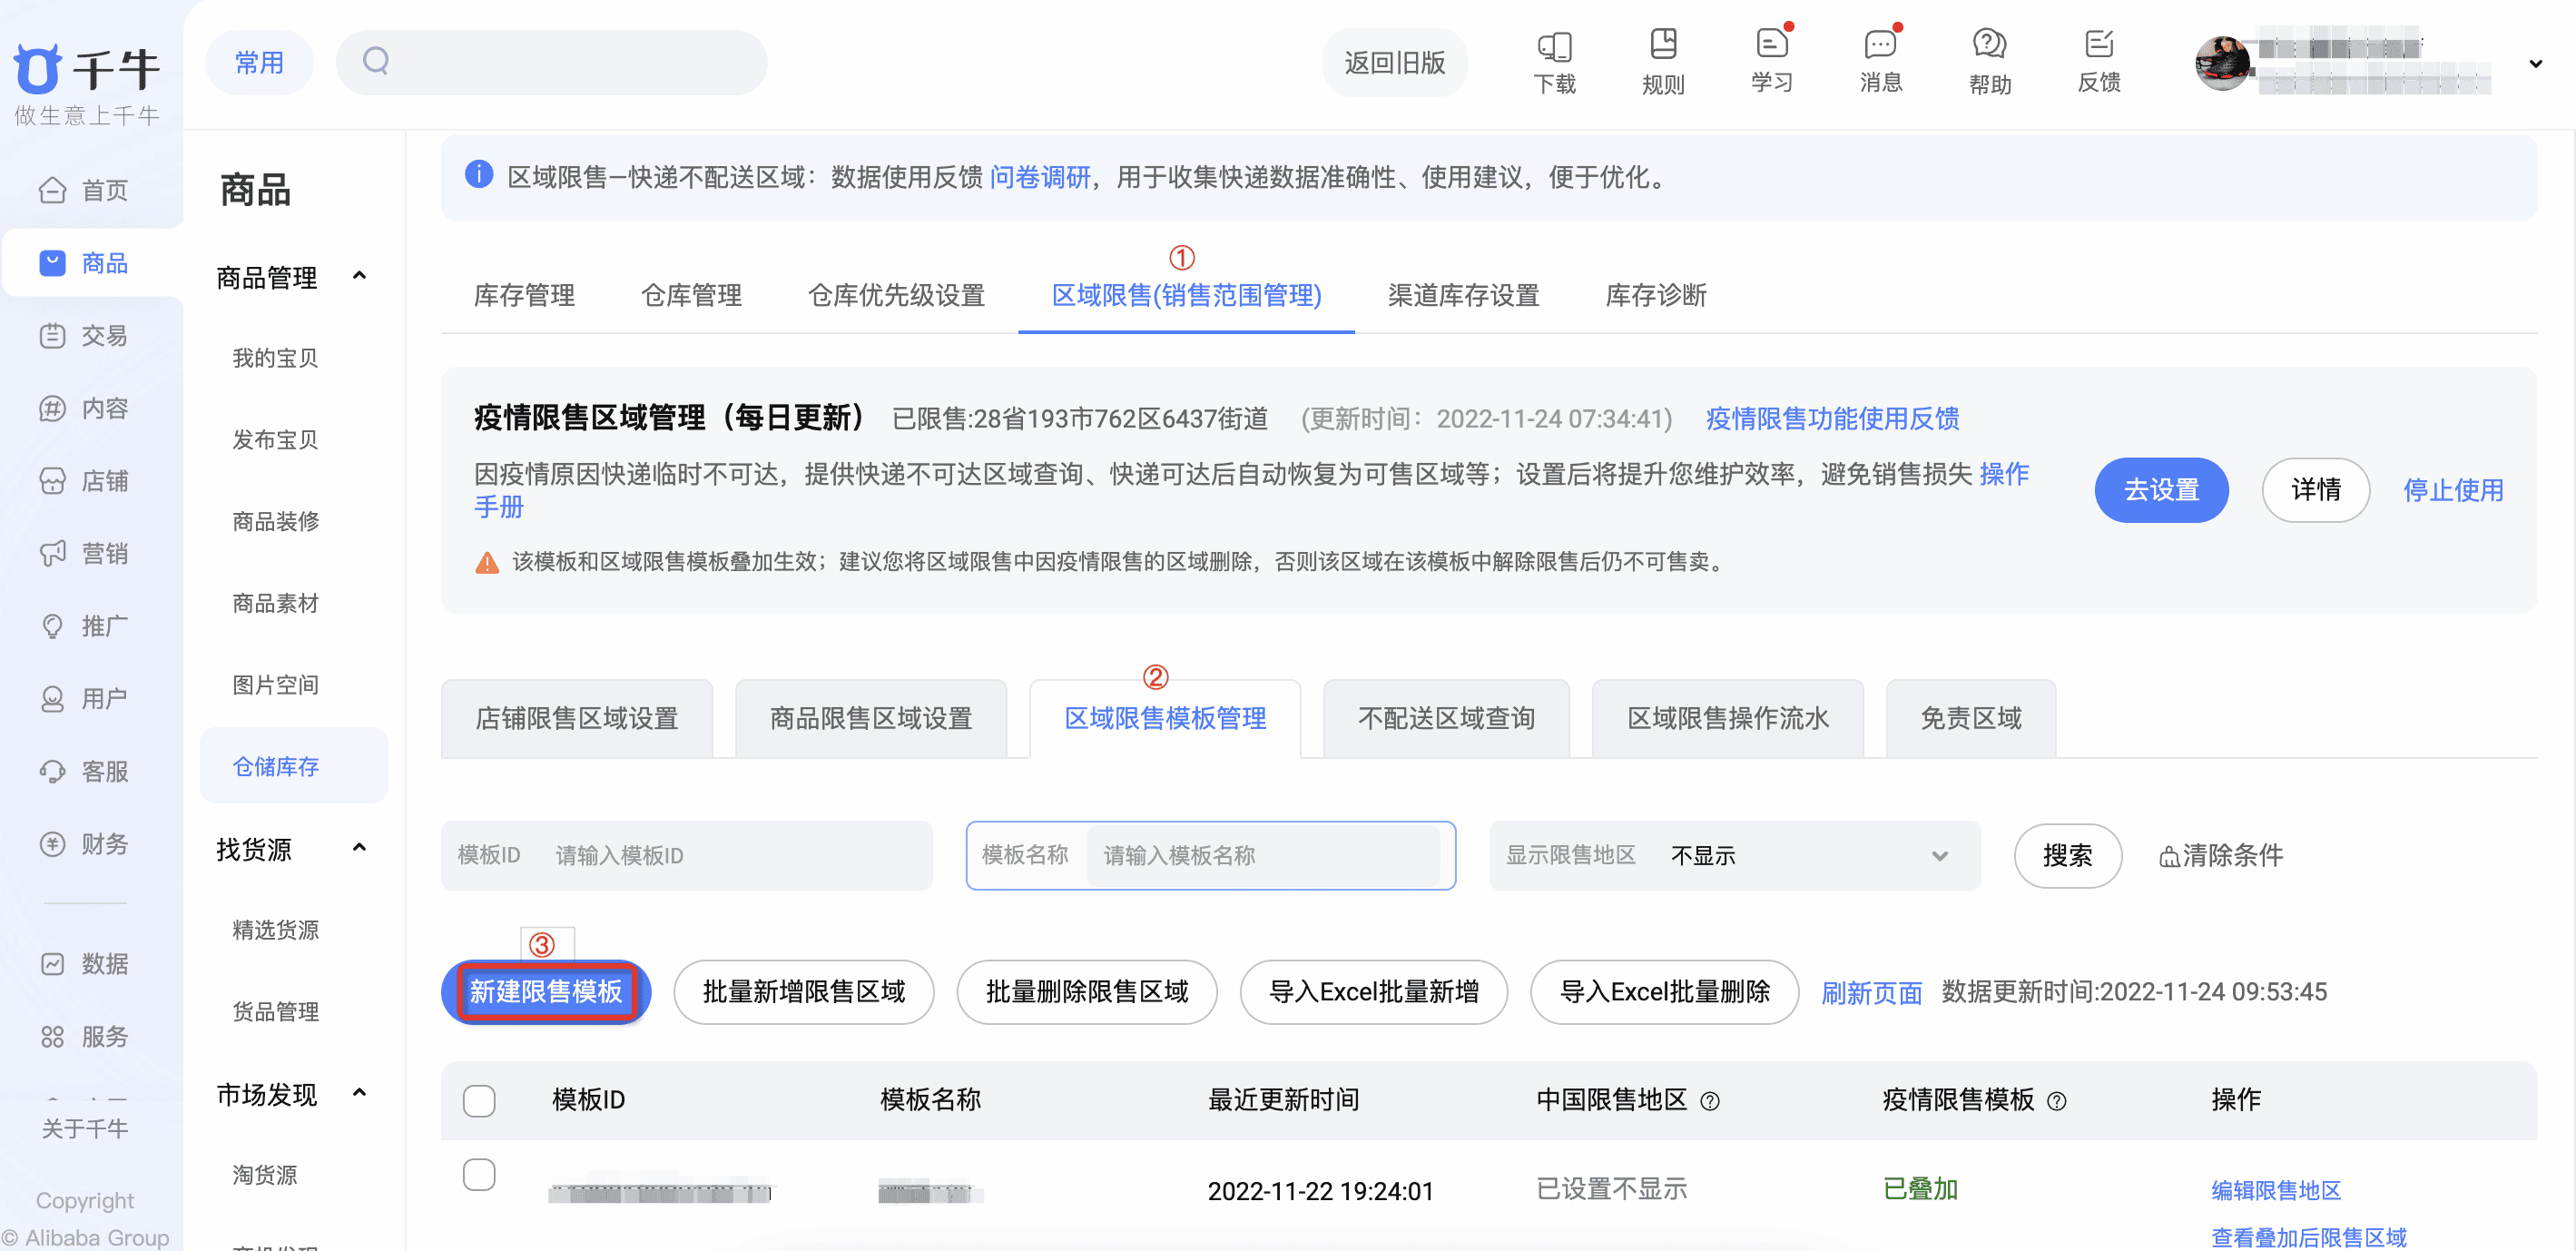Image resolution: width=2576 pixels, height=1251 pixels.
Task: Collapse the 商品管理 section
Action: click(360, 277)
